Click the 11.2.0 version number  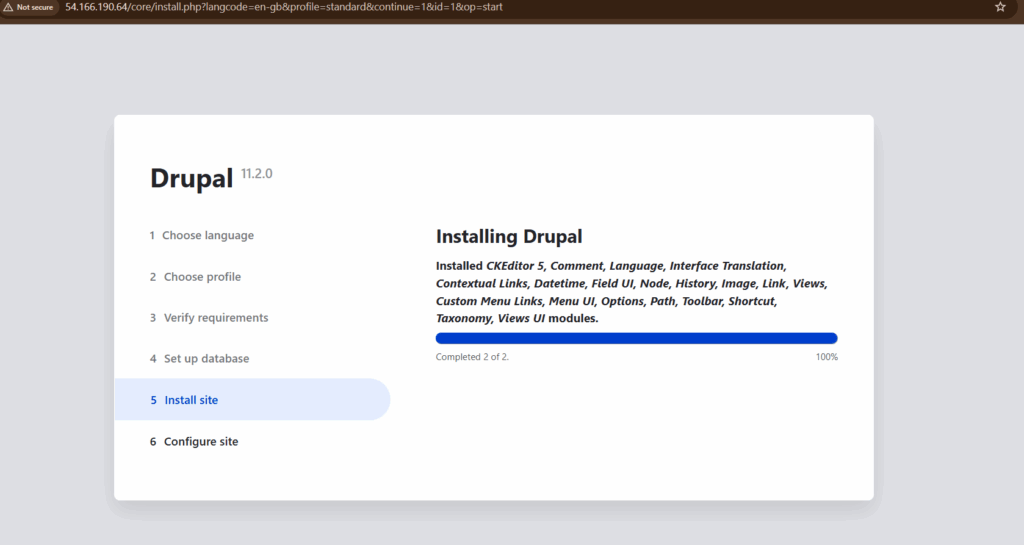click(257, 174)
